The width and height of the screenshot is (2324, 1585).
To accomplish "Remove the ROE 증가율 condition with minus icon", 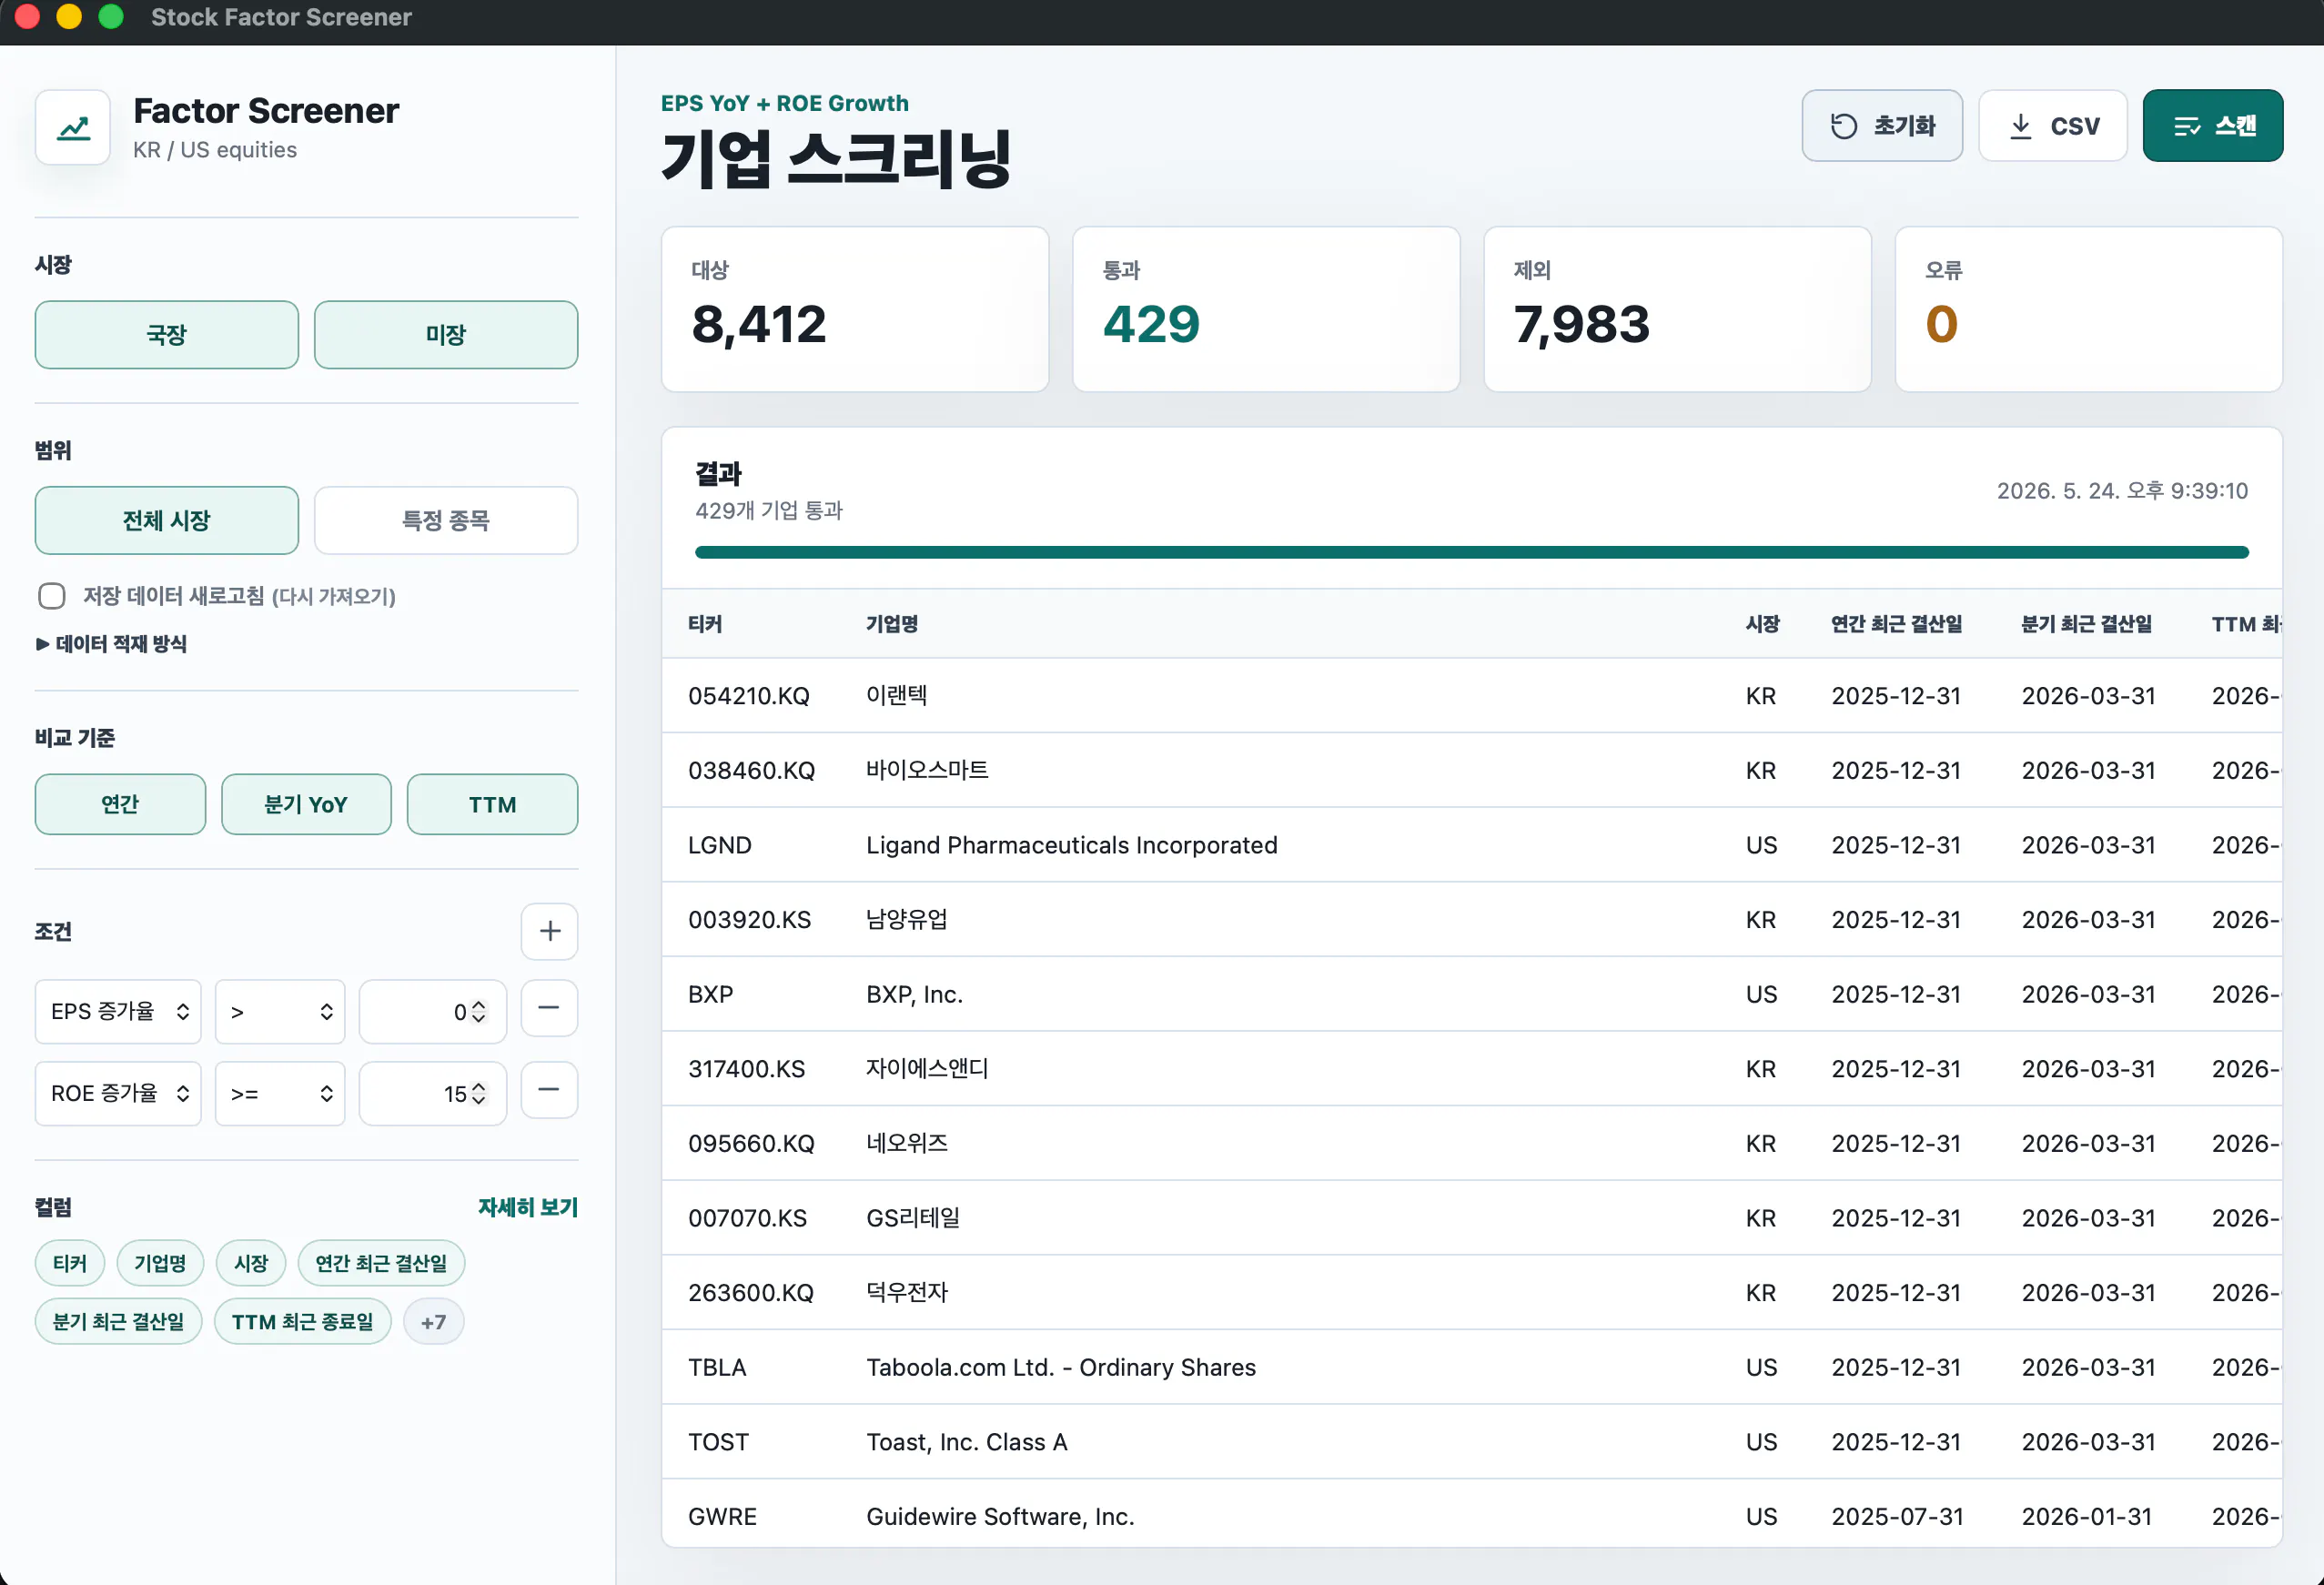I will (550, 1091).
